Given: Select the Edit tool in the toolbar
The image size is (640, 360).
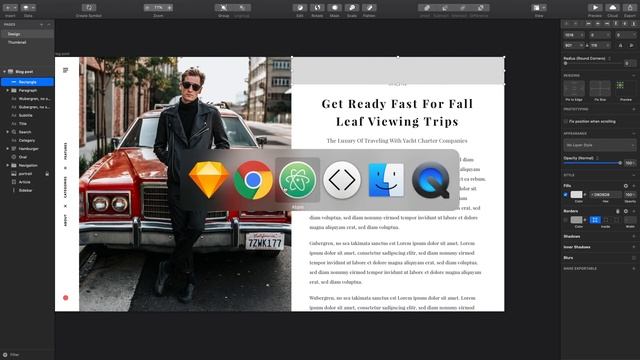Looking at the screenshot, I should pyautogui.click(x=300, y=8).
